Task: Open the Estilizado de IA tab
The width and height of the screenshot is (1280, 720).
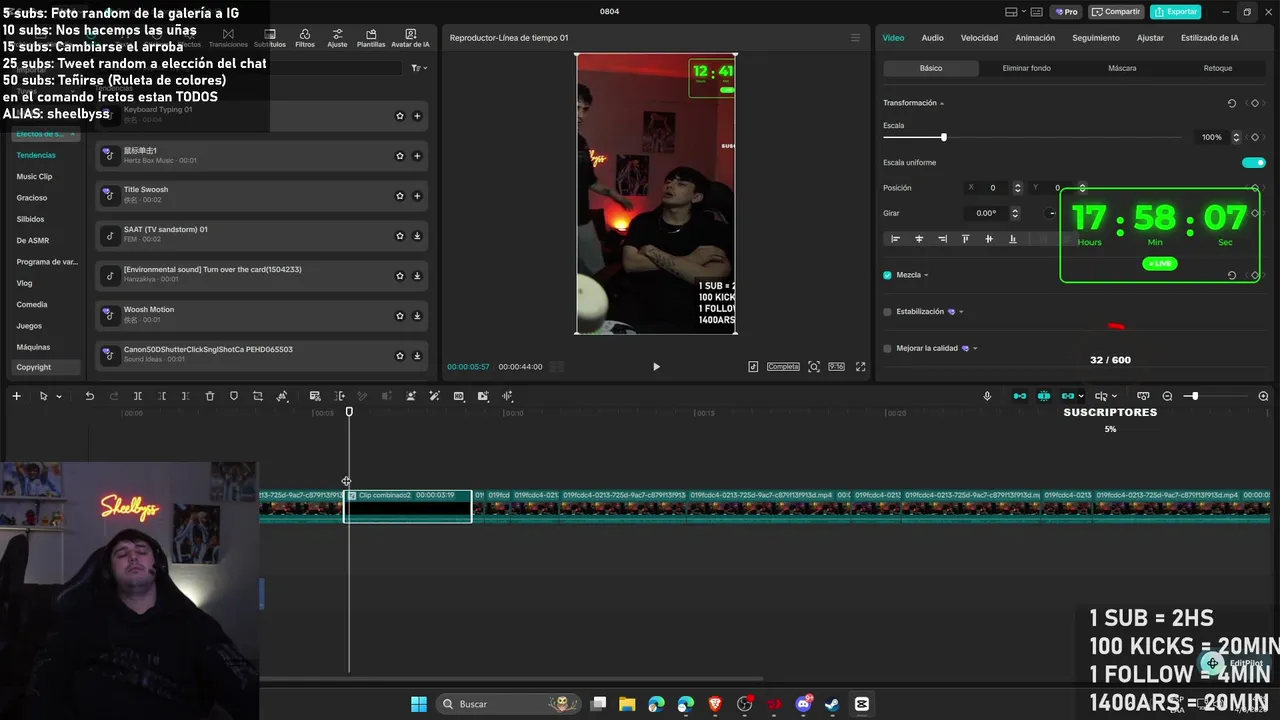Action: [1210, 38]
